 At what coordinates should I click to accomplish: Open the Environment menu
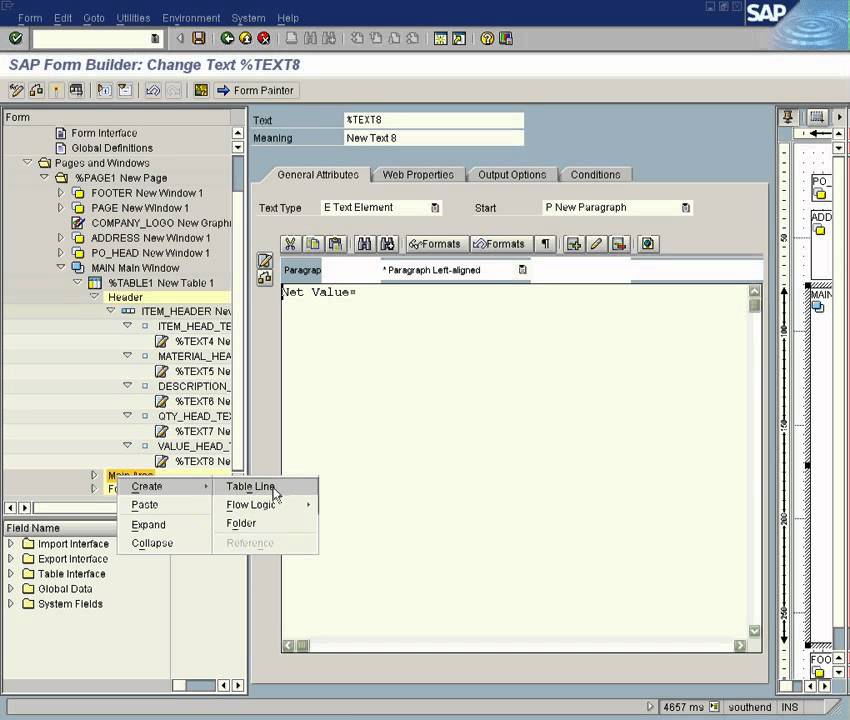(191, 18)
